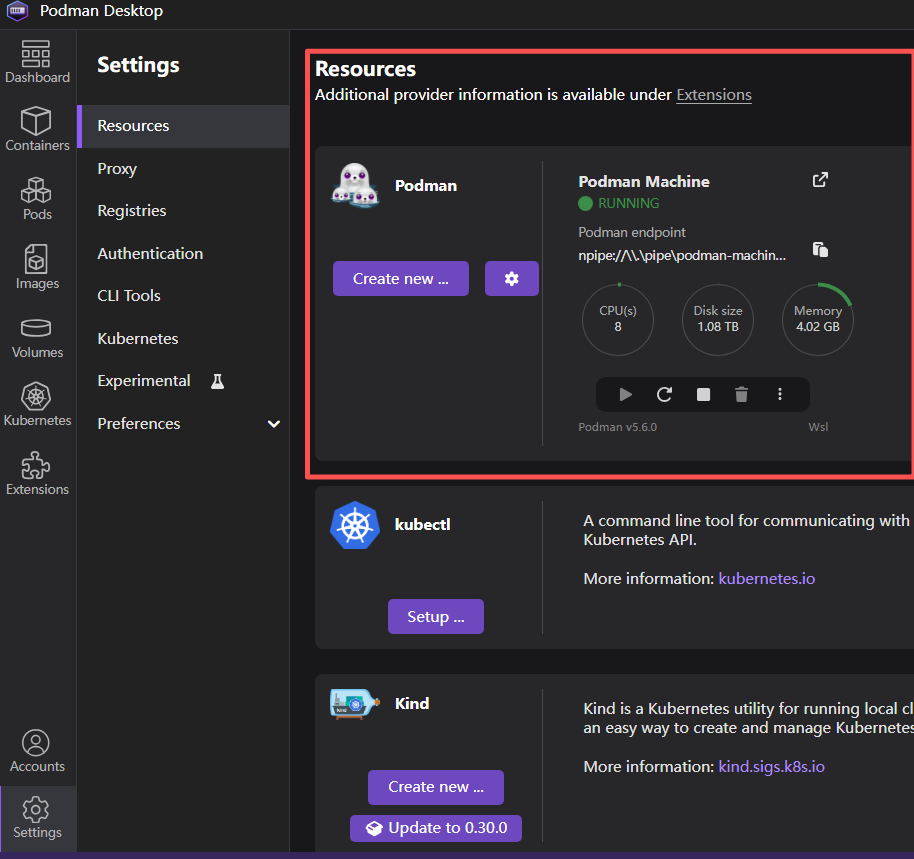Image resolution: width=914 pixels, height=859 pixels.
Task: Open Podman Machine more options menu
Action: click(x=780, y=395)
